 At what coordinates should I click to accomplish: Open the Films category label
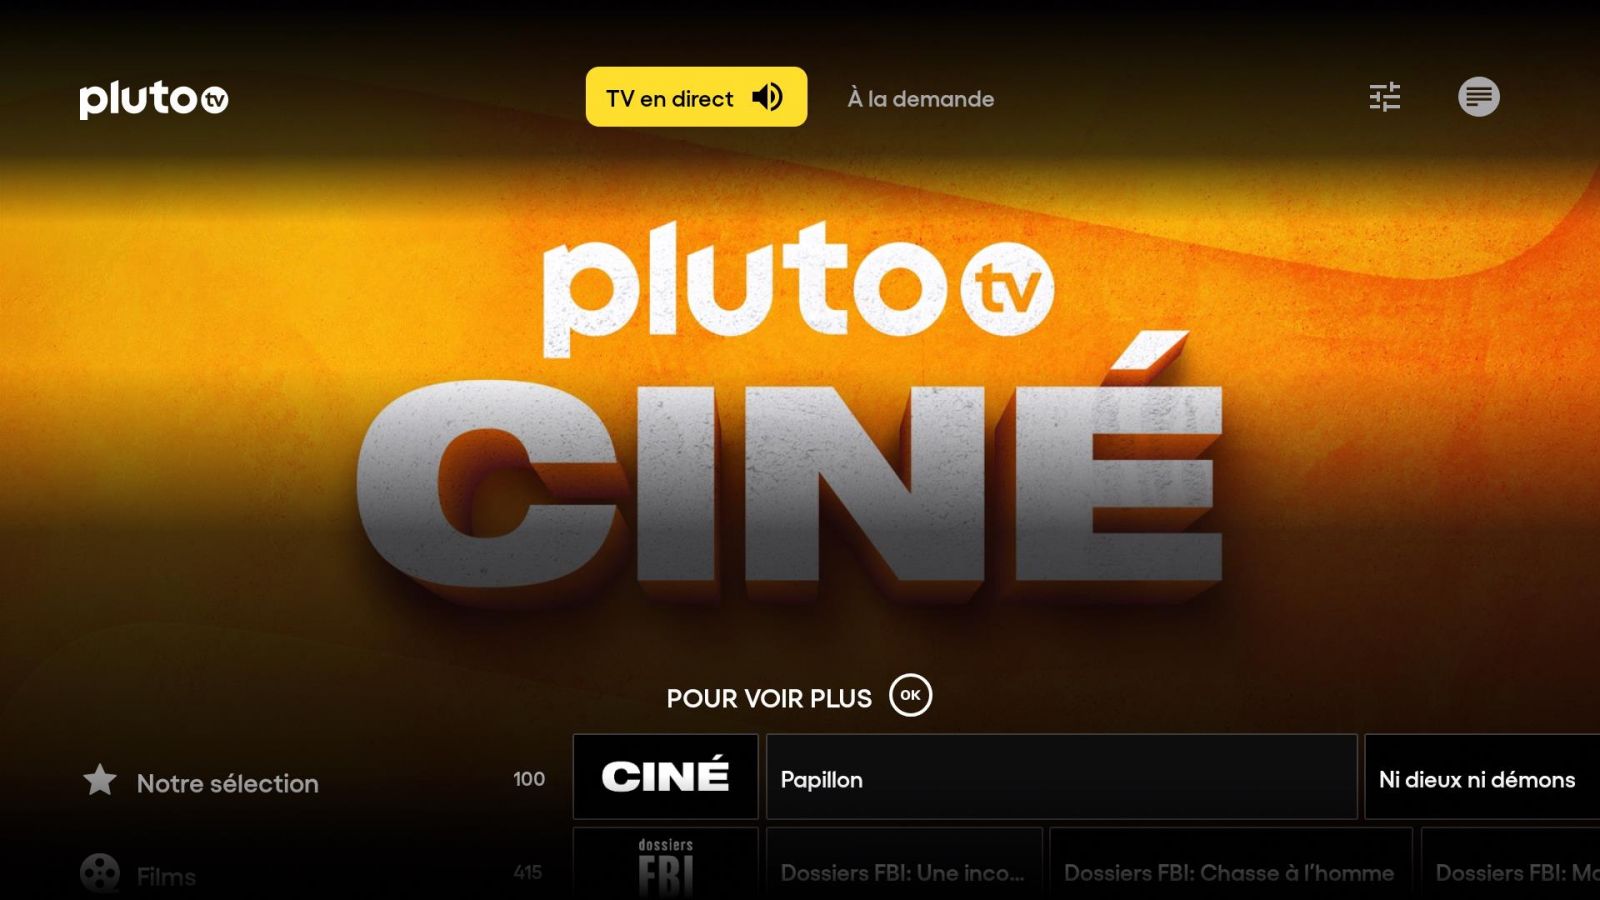(166, 877)
